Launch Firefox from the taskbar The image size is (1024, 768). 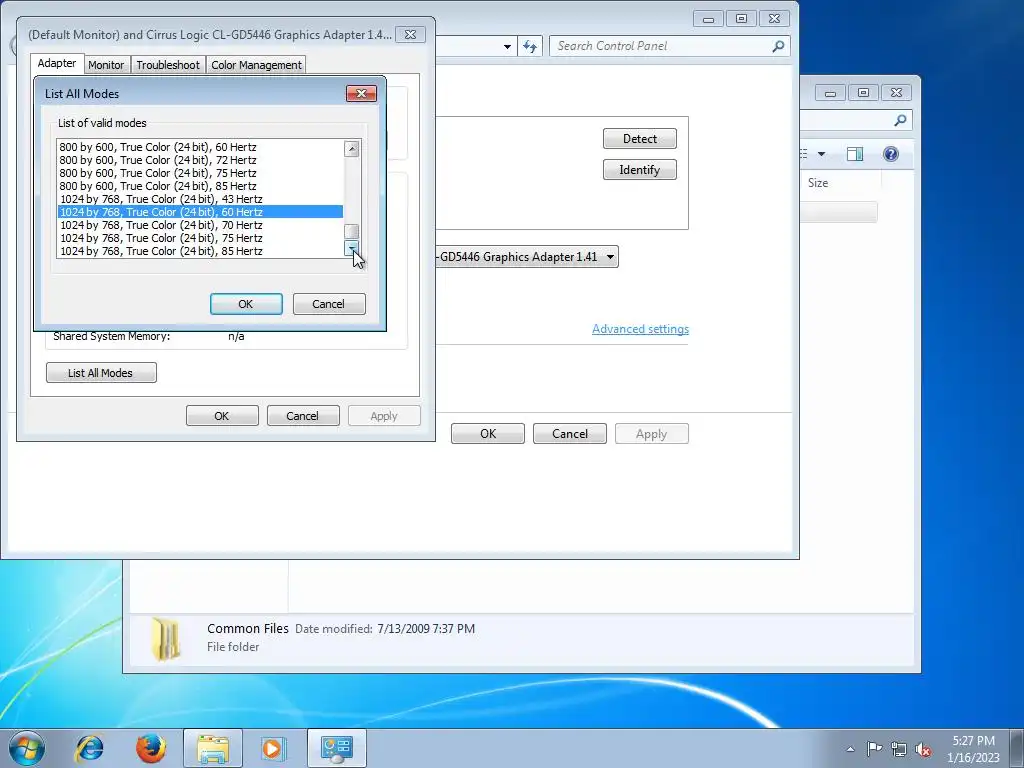click(151, 748)
